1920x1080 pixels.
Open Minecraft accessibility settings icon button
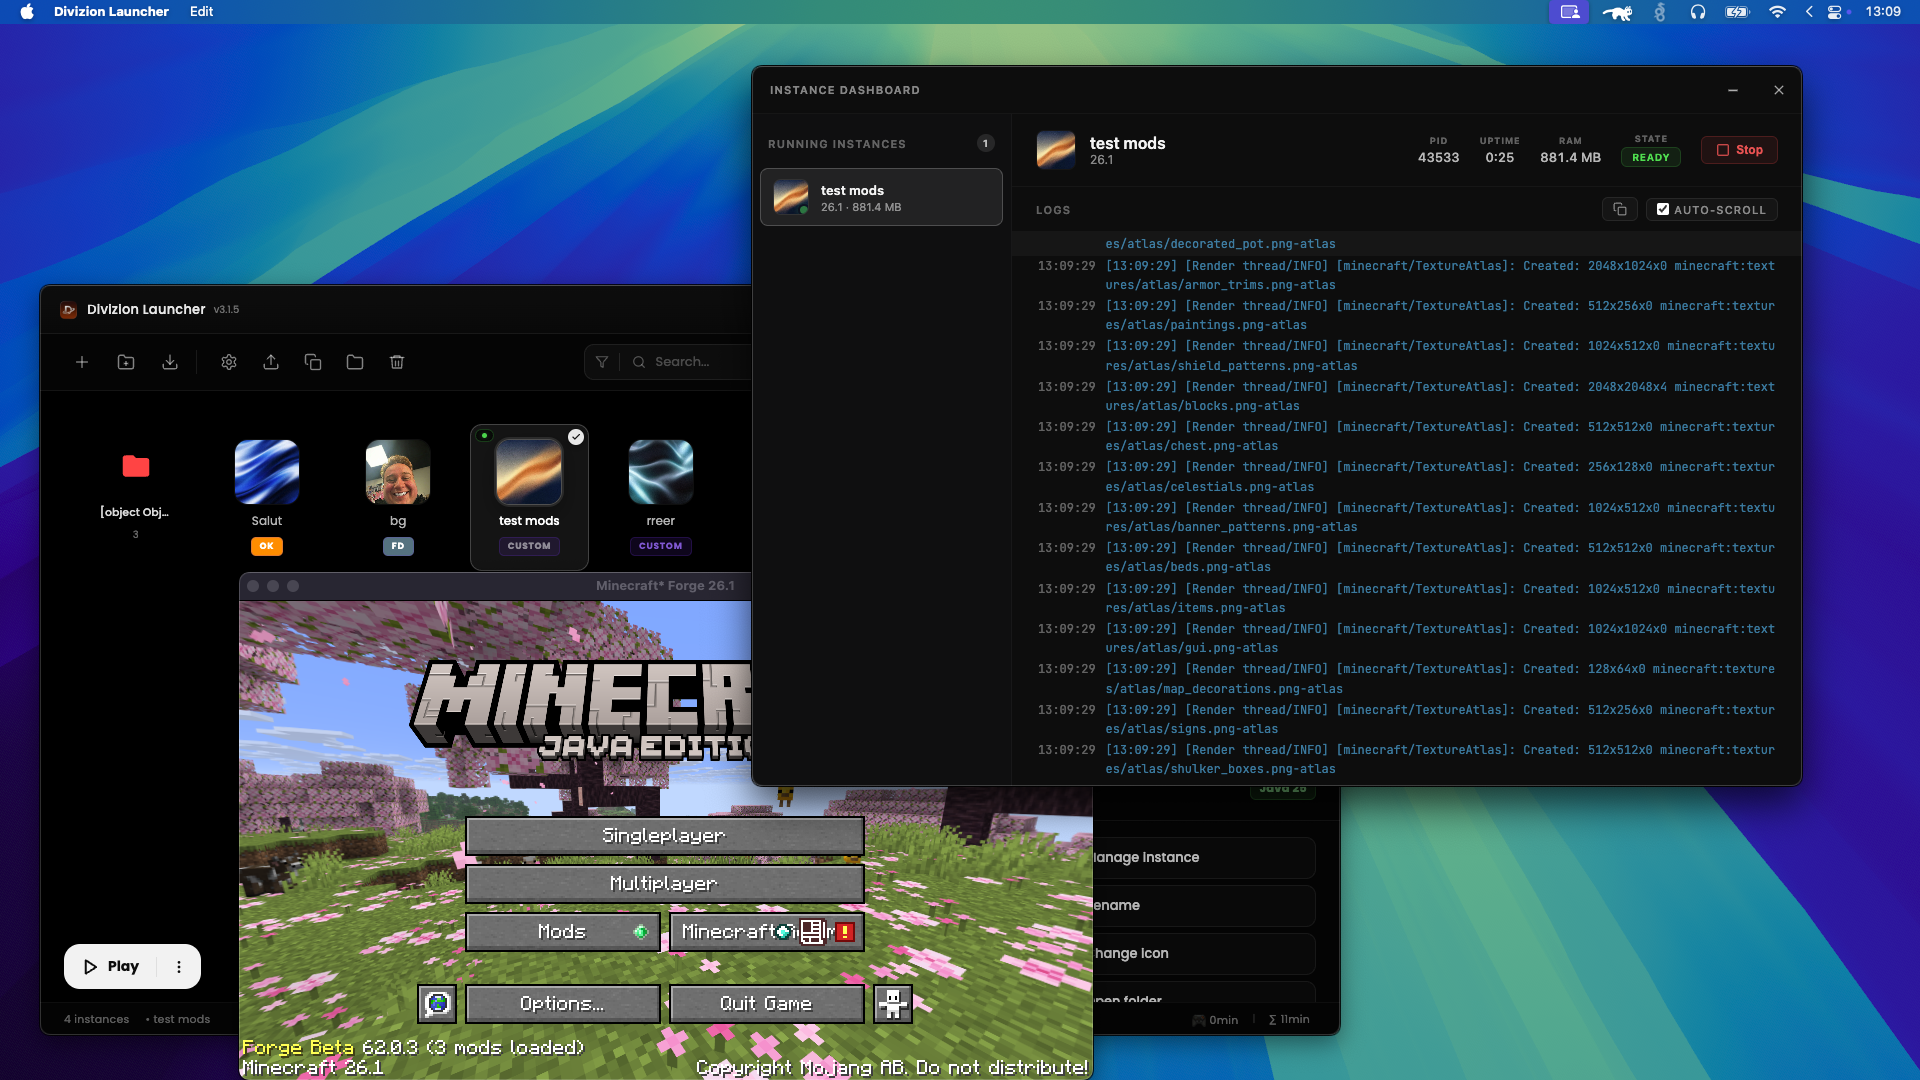[x=893, y=1003]
